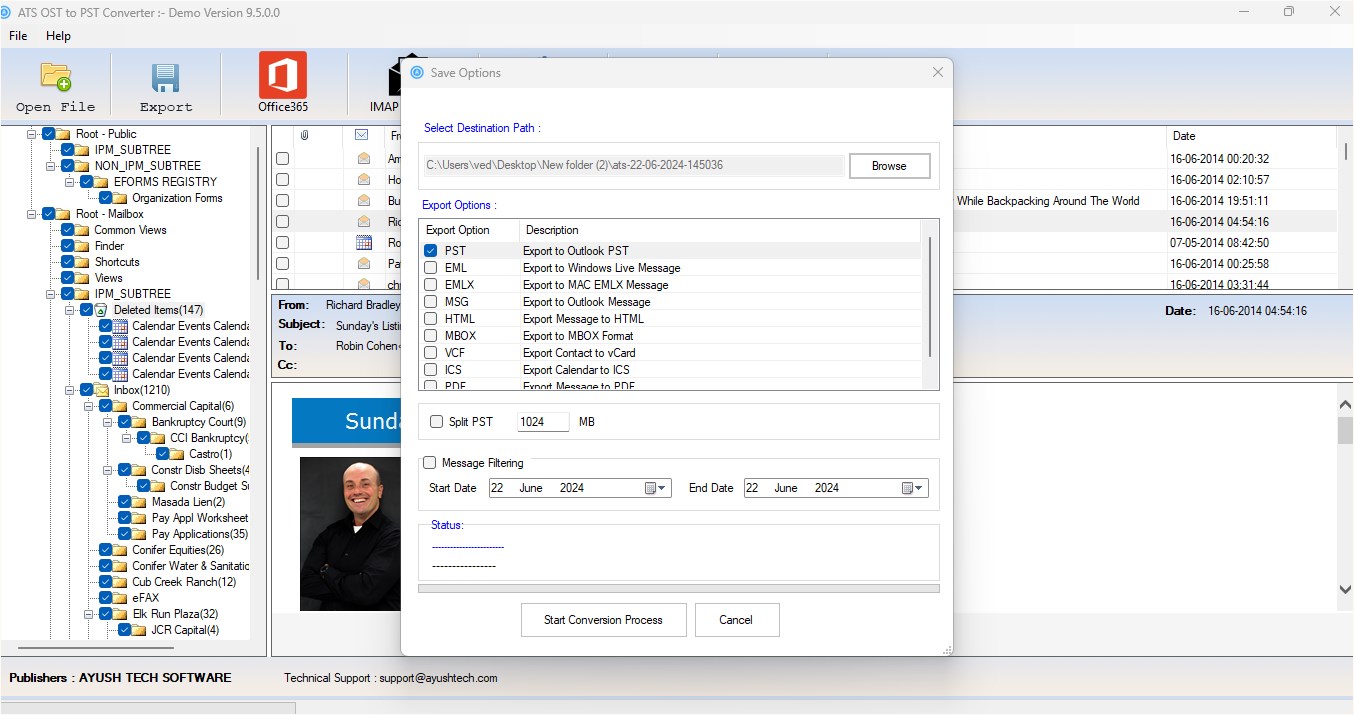Click the calendar icon in the 07-05-2014 message row

[x=364, y=242]
